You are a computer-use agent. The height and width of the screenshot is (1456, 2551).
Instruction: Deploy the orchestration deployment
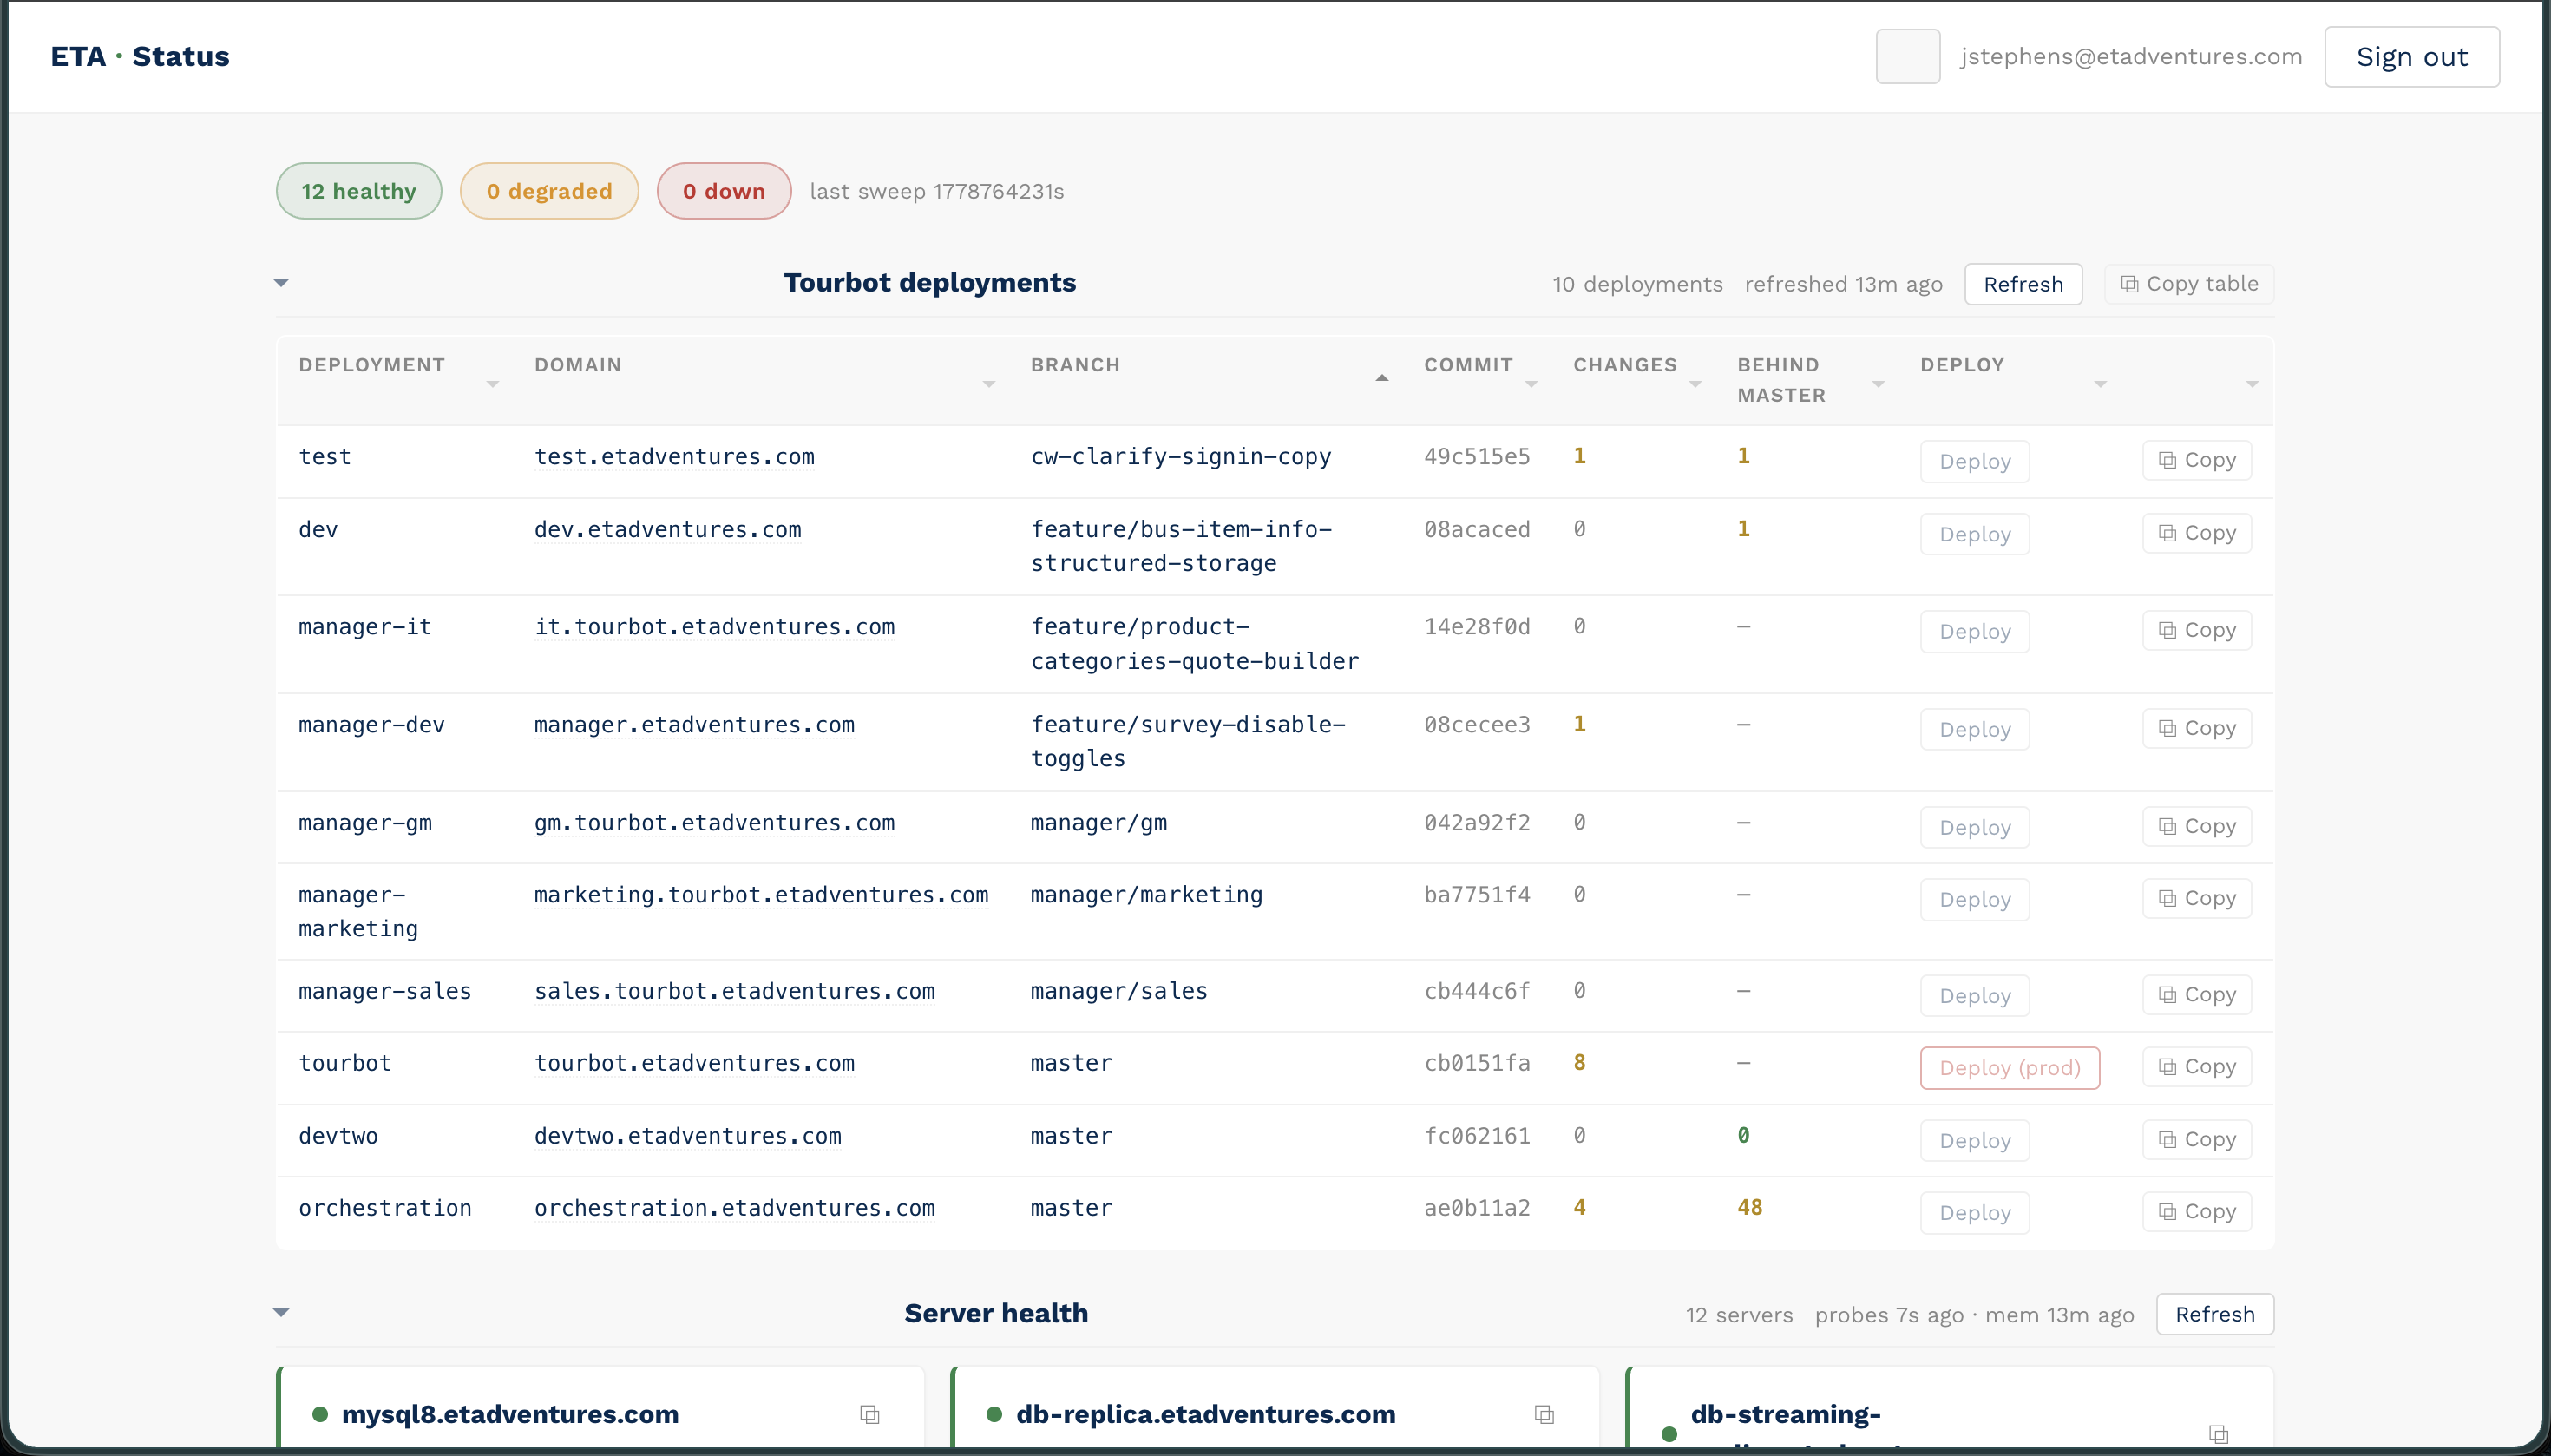1974,1213
